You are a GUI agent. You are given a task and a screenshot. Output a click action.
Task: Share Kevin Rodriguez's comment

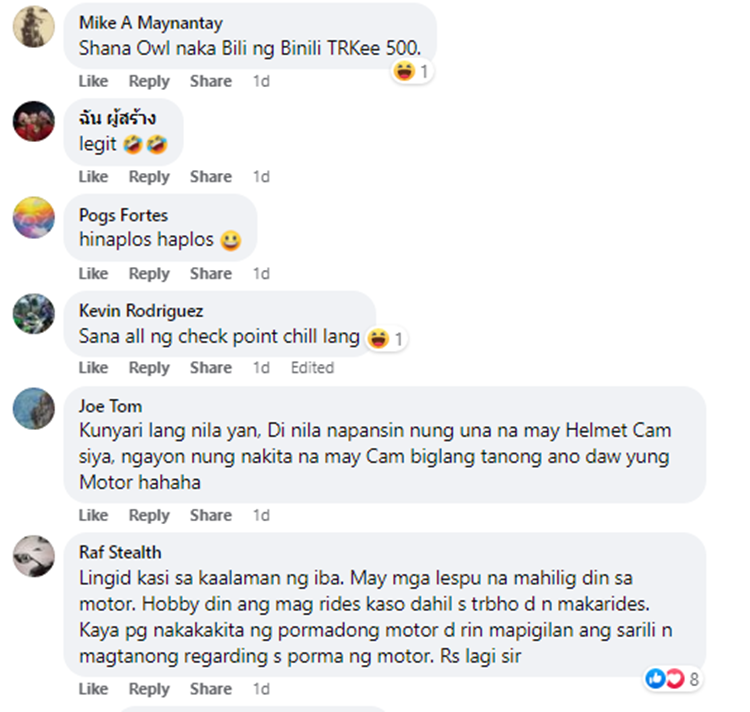211,368
